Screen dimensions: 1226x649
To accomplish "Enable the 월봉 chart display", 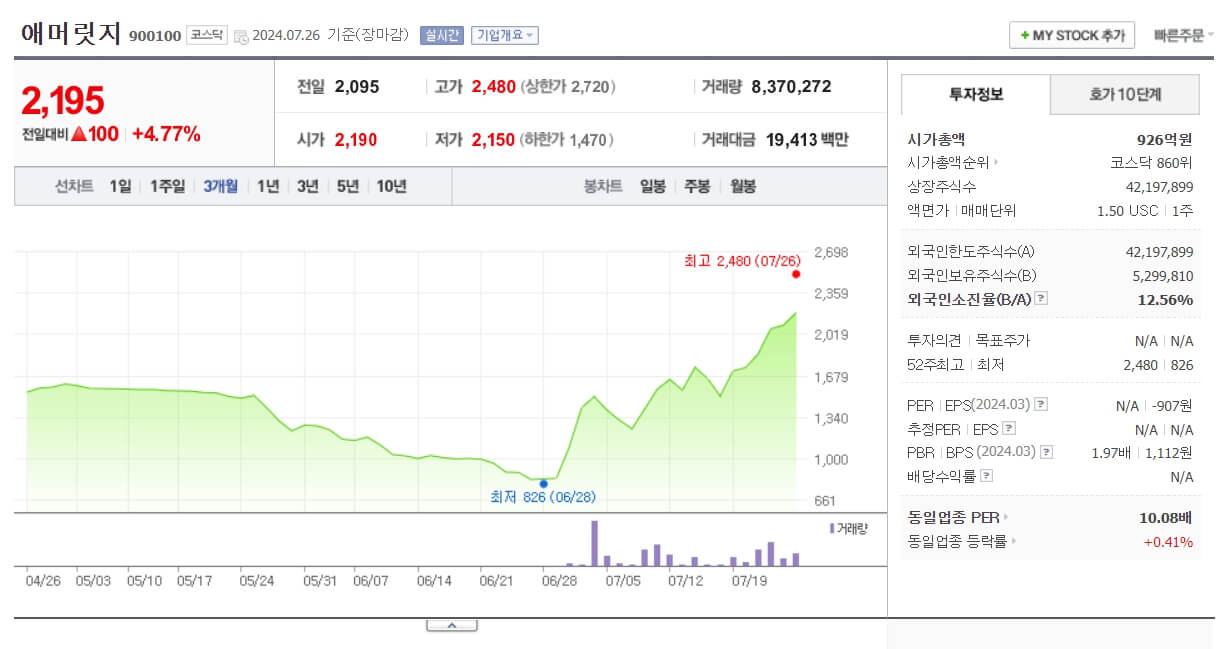I will click(x=740, y=185).
